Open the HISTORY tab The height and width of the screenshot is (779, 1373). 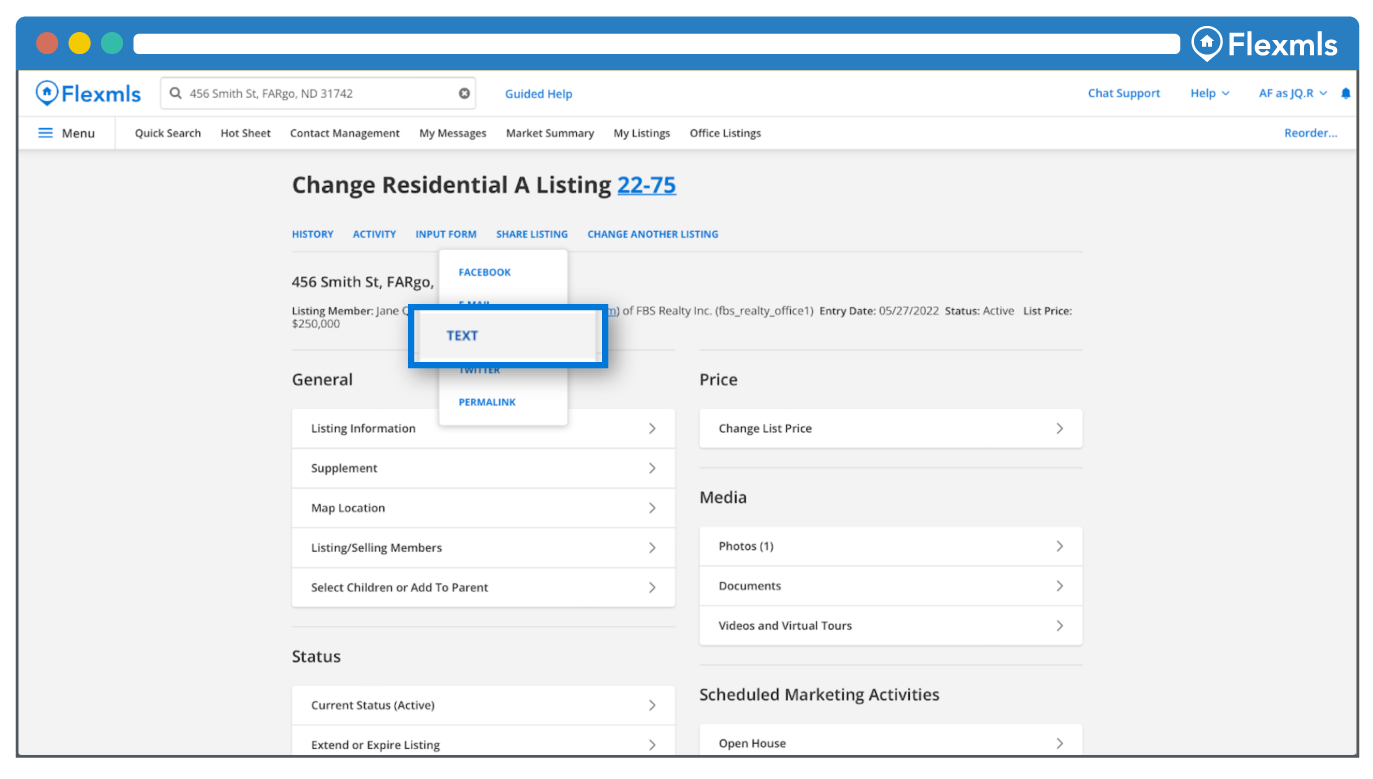312,234
